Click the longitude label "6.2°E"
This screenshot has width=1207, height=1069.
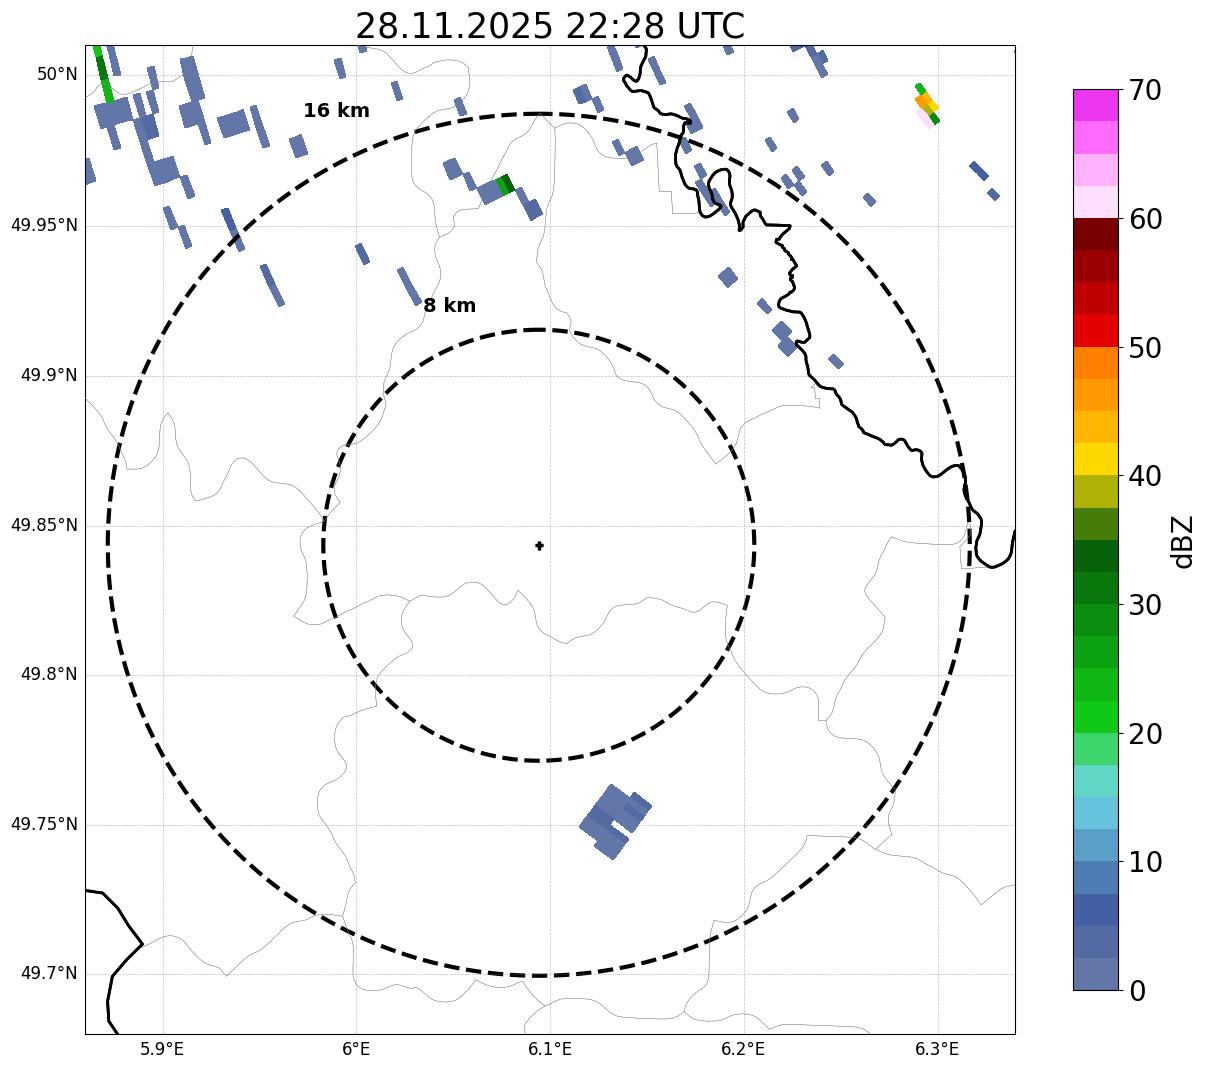(743, 1049)
